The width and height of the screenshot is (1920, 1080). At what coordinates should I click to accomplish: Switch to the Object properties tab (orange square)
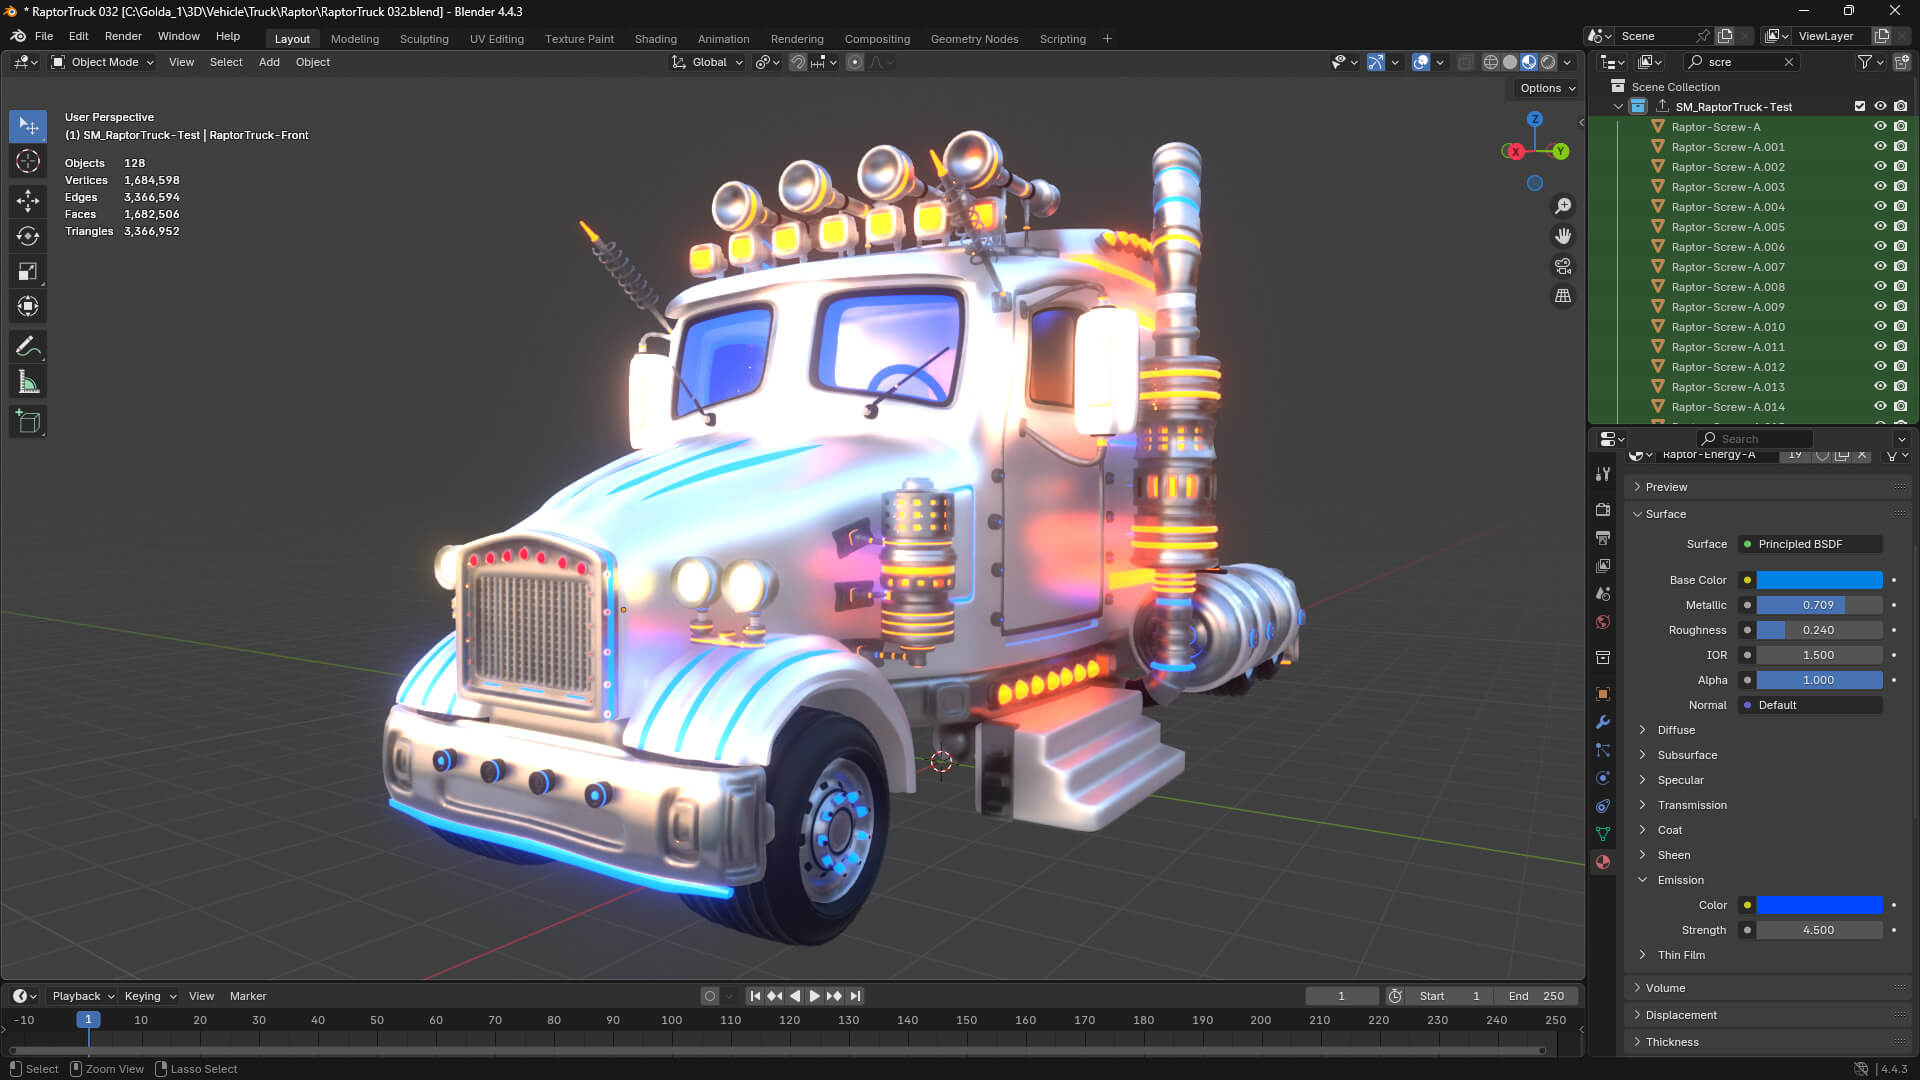tap(1602, 694)
